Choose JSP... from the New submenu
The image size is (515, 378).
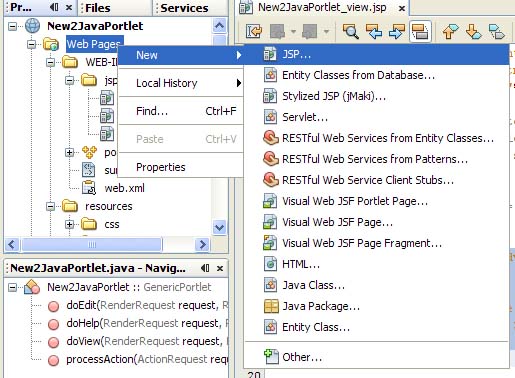coord(376,54)
